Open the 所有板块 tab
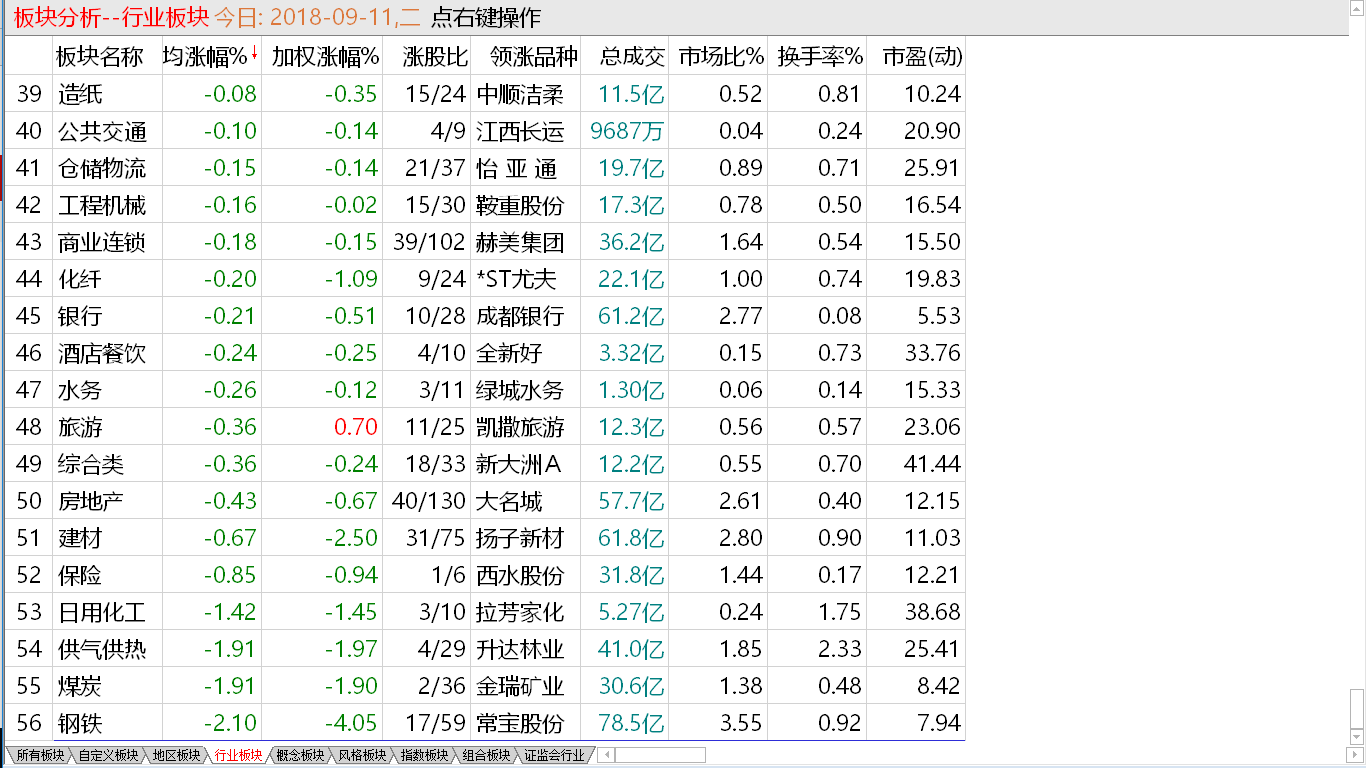1366x768 pixels. tap(40, 755)
